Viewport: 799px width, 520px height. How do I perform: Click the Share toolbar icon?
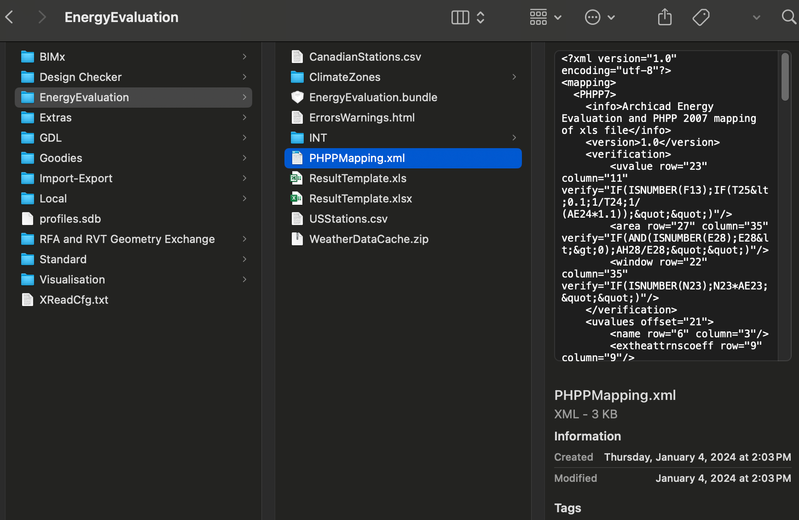(665, 18)
